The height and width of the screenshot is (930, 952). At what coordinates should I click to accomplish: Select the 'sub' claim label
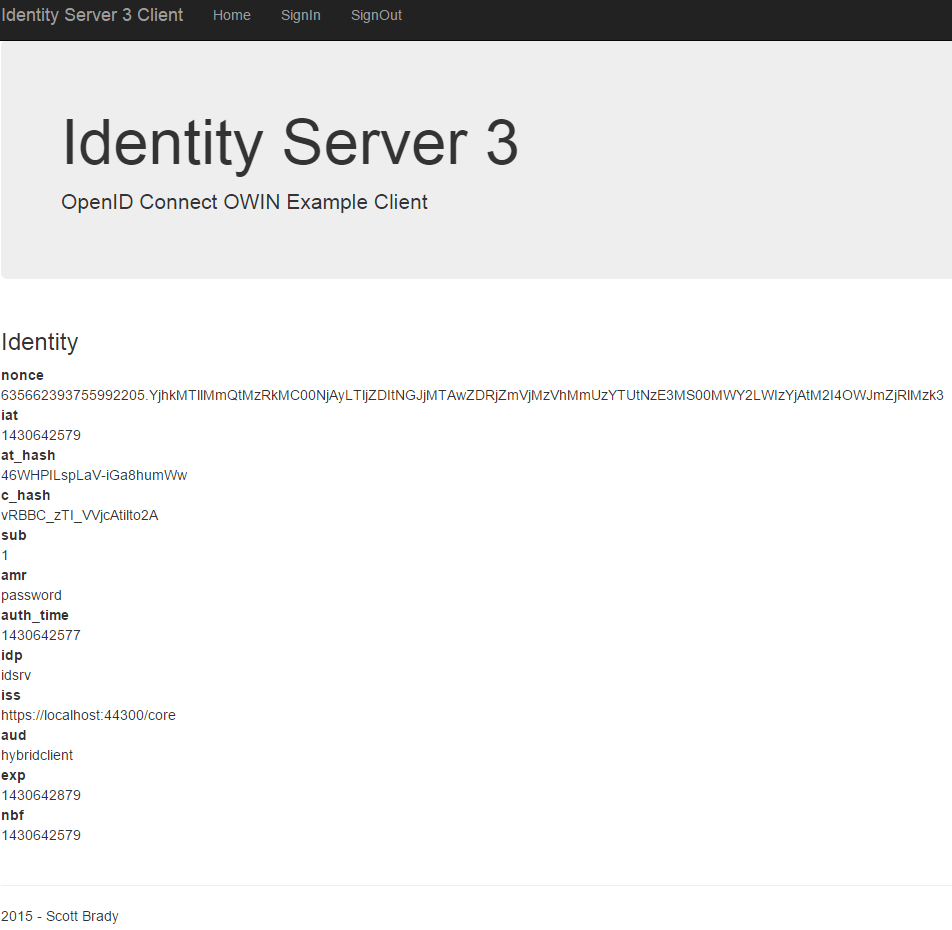coord(14,535)
